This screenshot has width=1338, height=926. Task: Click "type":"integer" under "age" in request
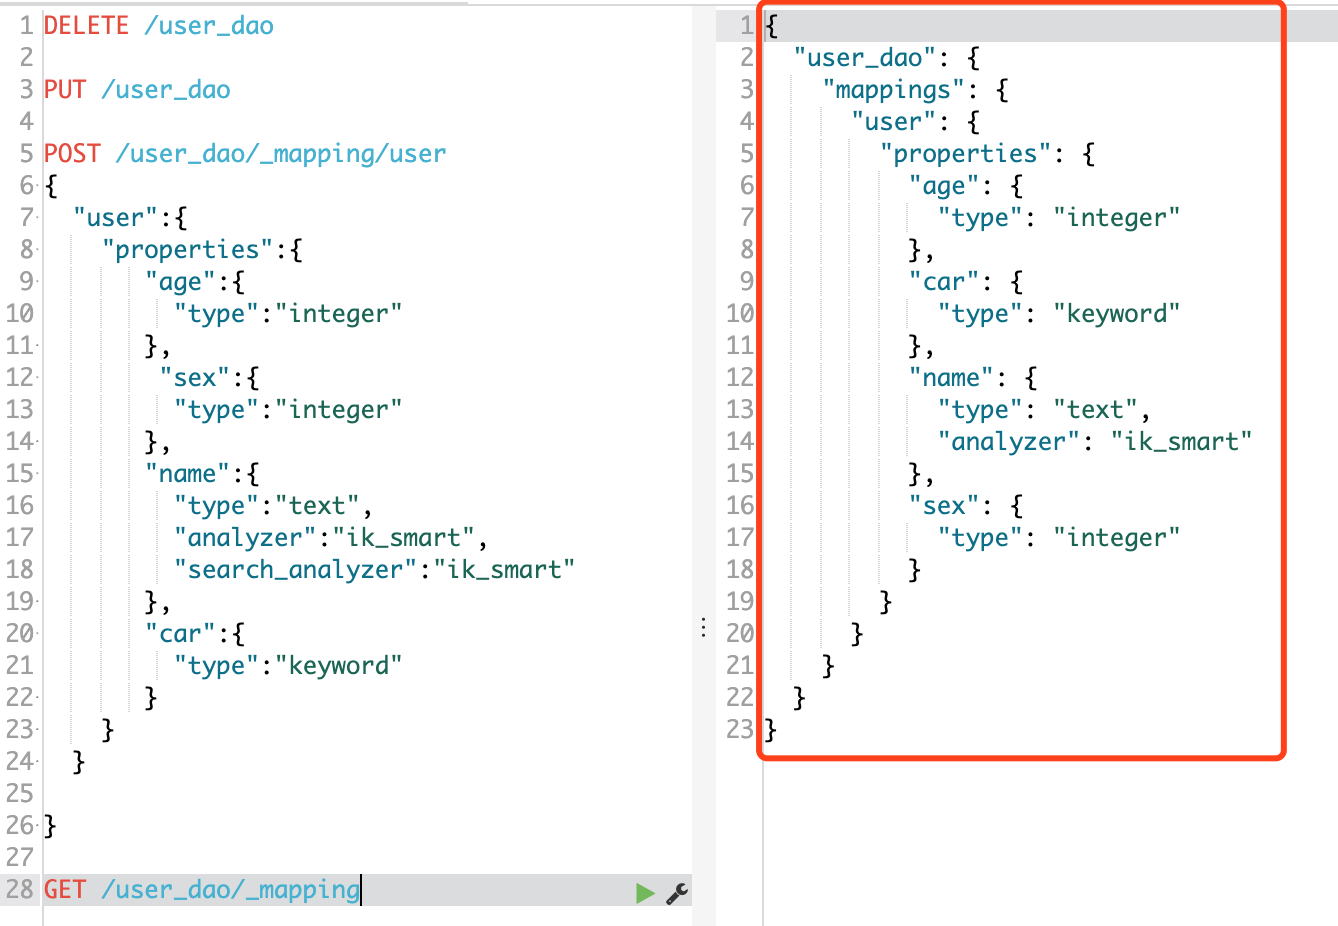[288, 314]
